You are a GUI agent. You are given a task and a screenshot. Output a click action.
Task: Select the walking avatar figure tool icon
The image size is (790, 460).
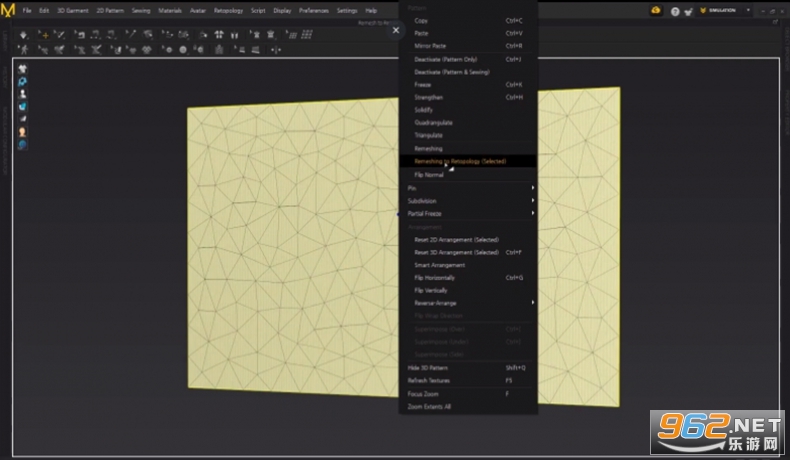[x=23, y=49]
